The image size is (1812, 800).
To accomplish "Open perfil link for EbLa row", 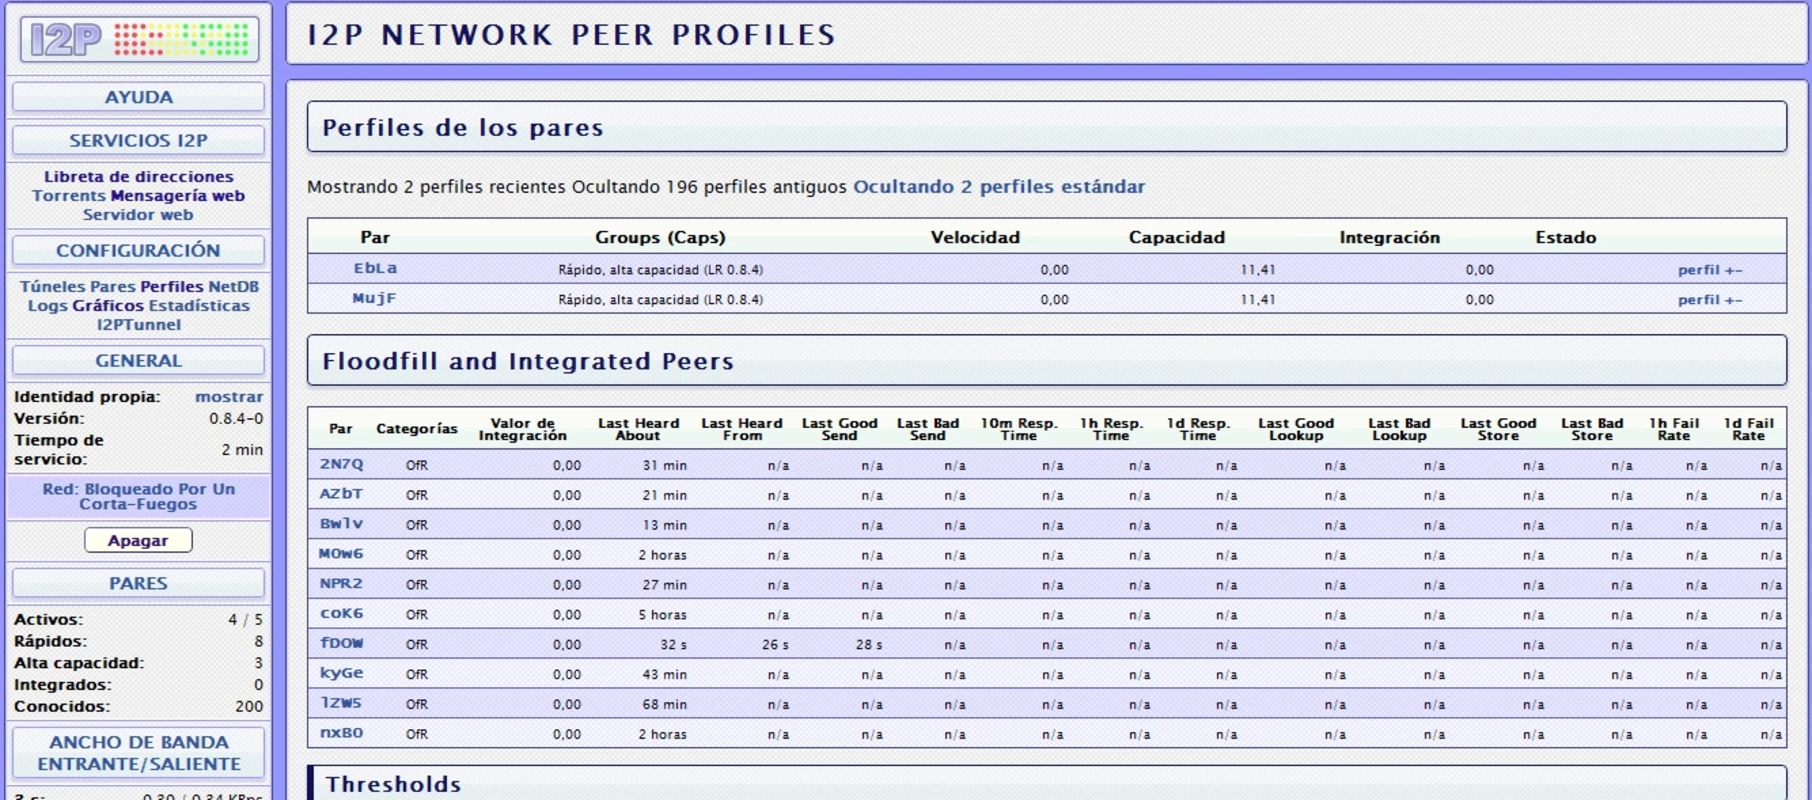I will (1698, 270).
